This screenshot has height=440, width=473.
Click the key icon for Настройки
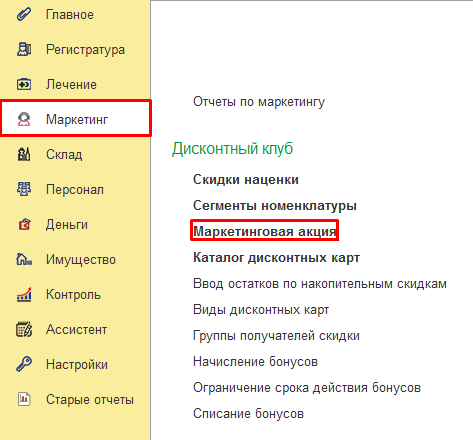(x=24, y=364)
